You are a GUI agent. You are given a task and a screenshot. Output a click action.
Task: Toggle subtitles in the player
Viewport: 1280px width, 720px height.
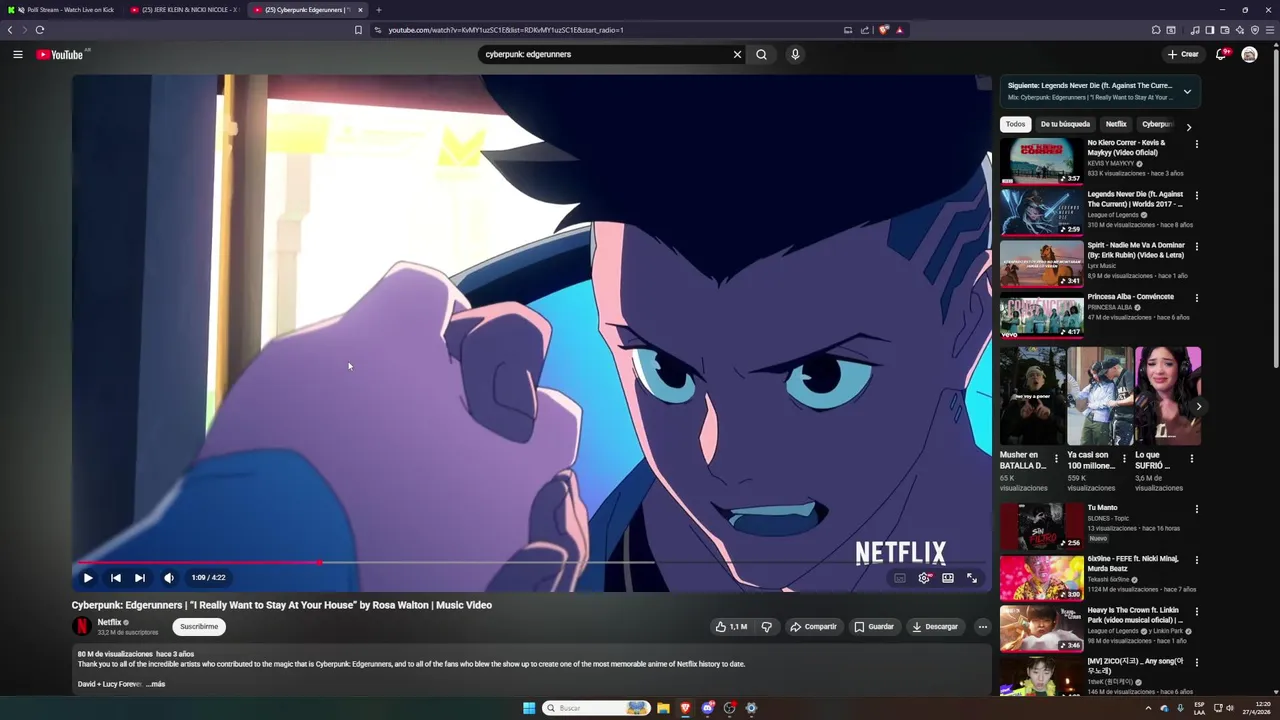coord(899,577)
